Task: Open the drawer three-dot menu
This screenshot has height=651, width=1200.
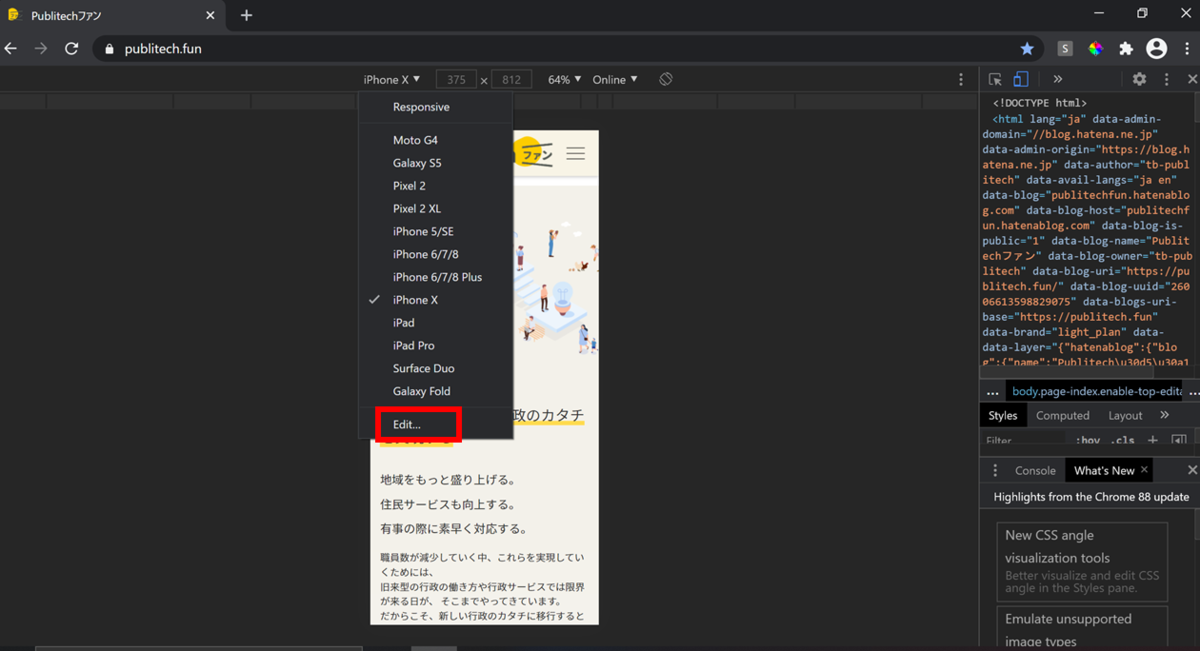Action: tap(994, 470)
